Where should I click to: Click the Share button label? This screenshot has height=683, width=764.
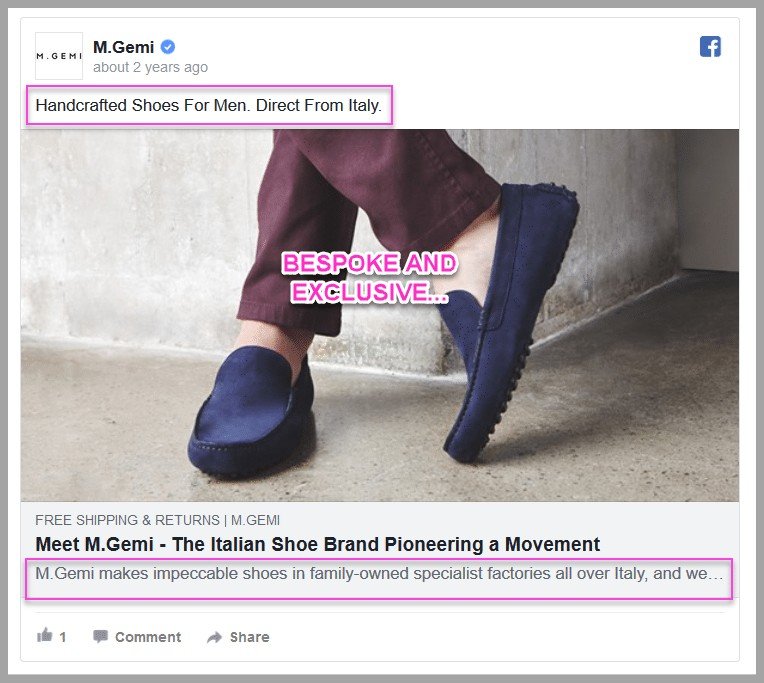(249, 637)
